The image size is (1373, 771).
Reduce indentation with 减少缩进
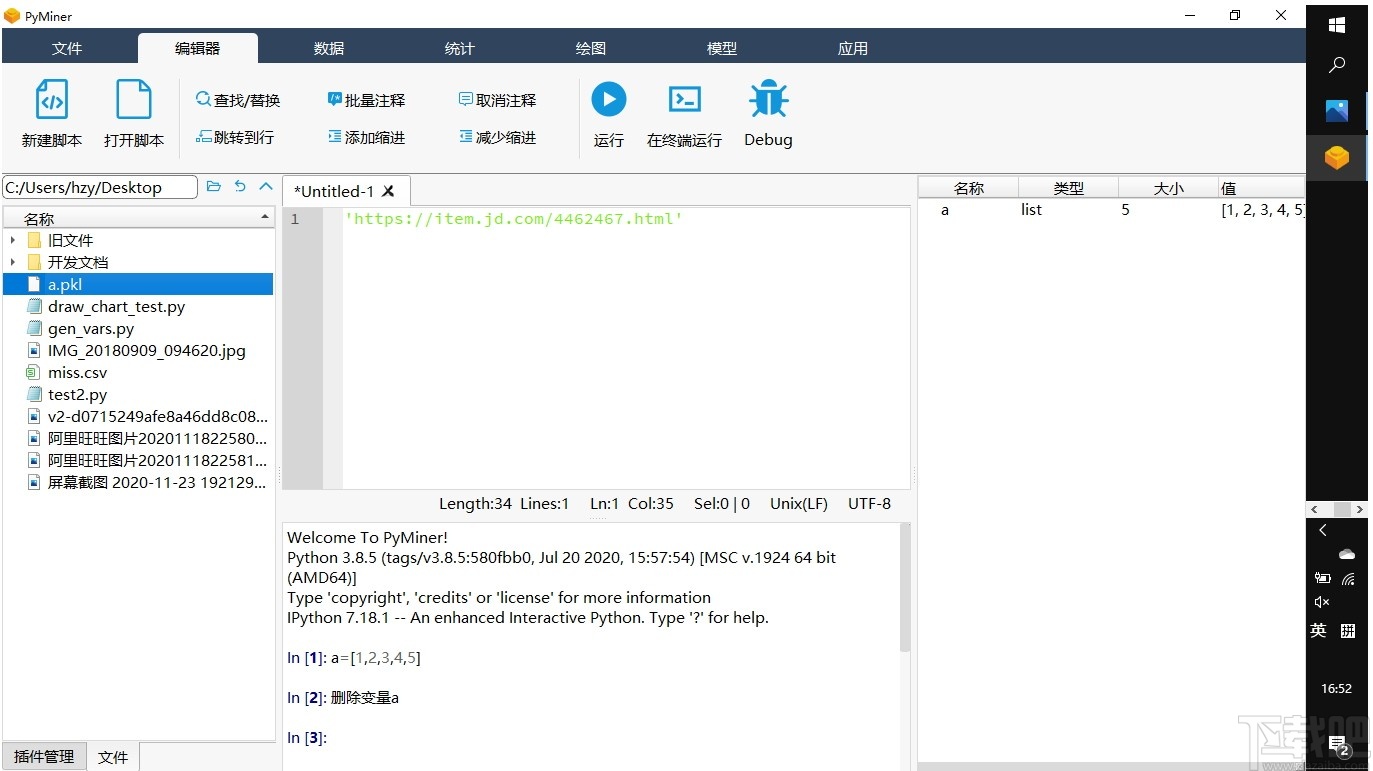497,137
